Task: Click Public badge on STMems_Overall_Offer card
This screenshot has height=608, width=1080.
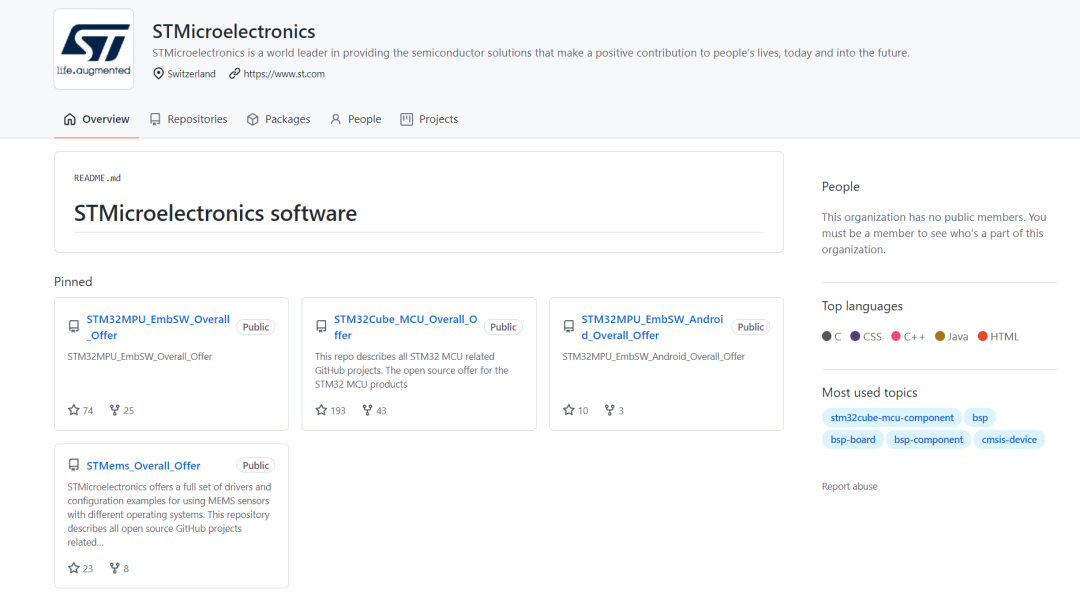Action: point(256,465)
